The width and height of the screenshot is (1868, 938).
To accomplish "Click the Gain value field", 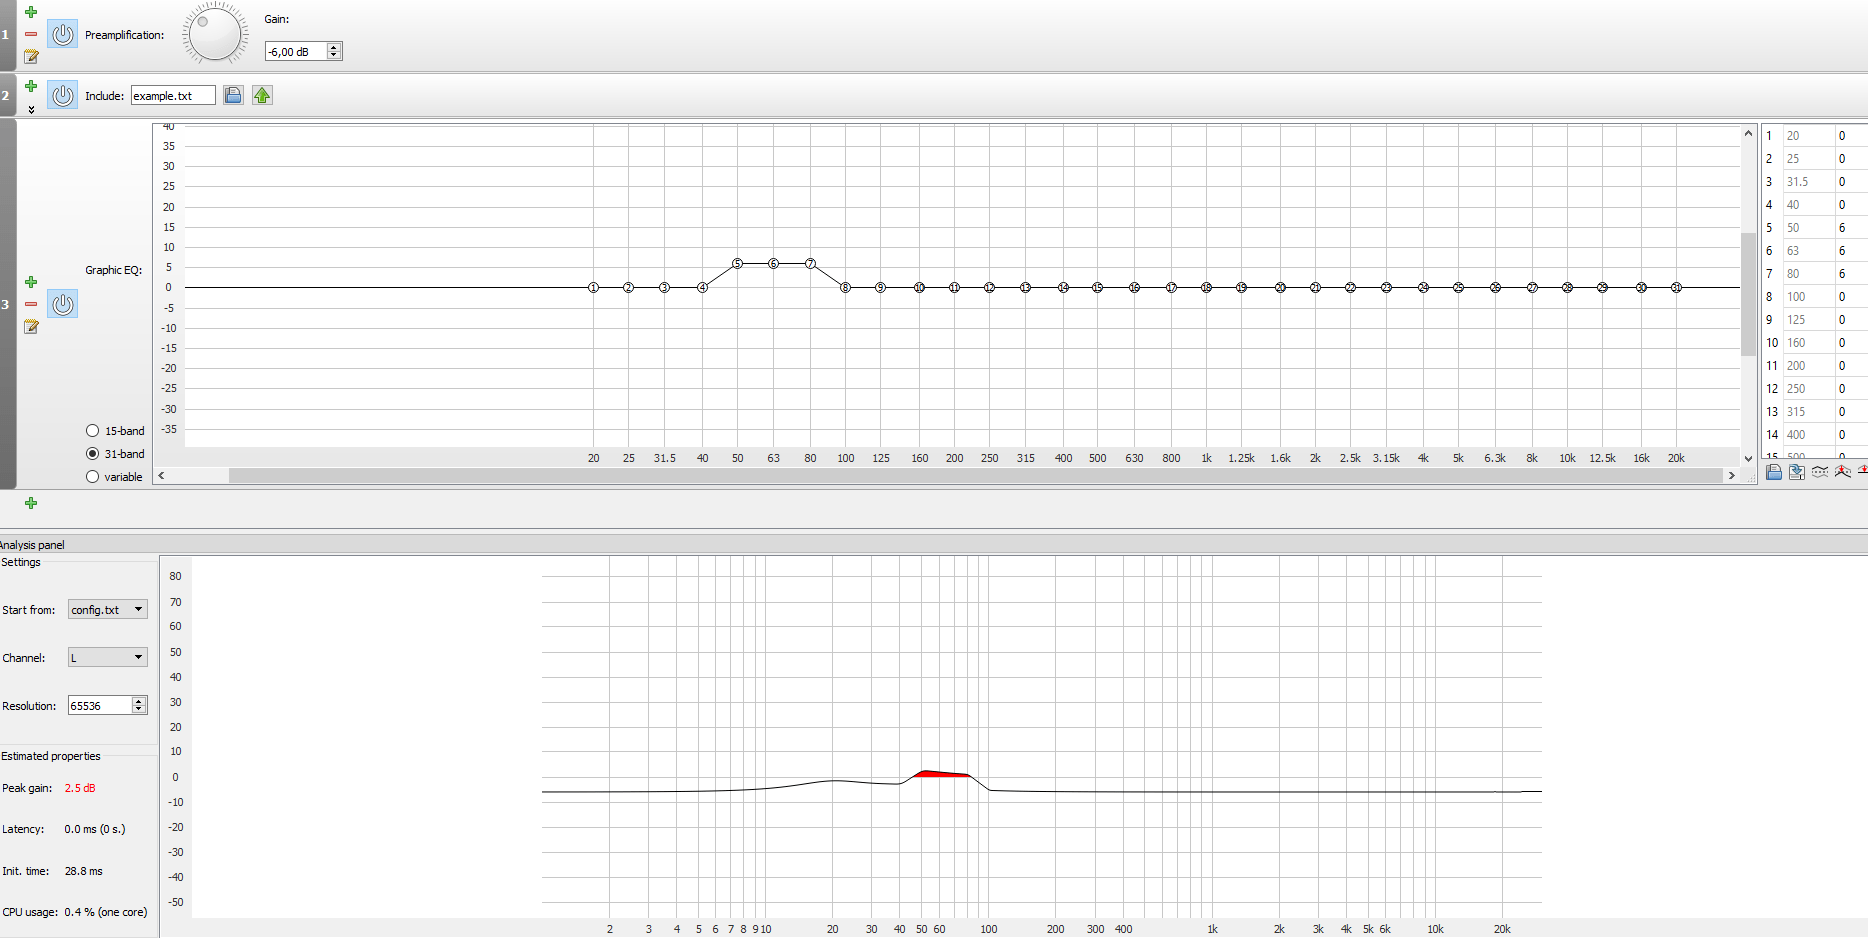I will tap(296, 51).
